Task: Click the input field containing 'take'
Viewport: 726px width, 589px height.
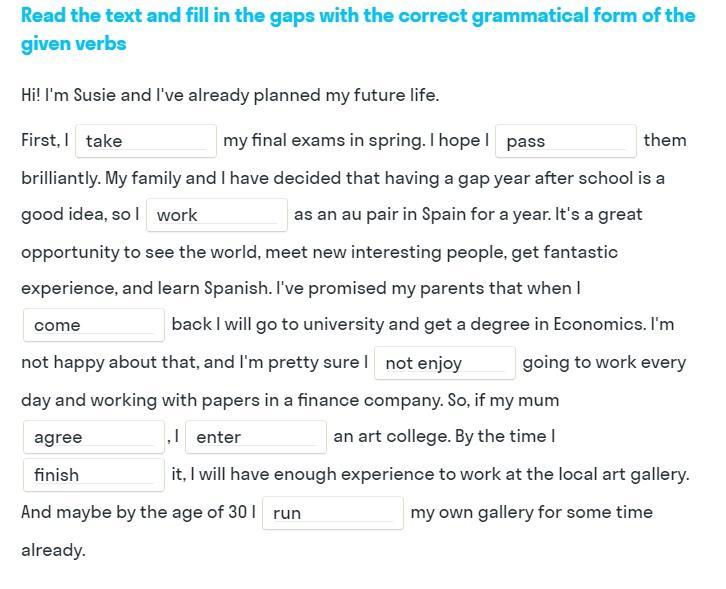Action: point(146,141)
